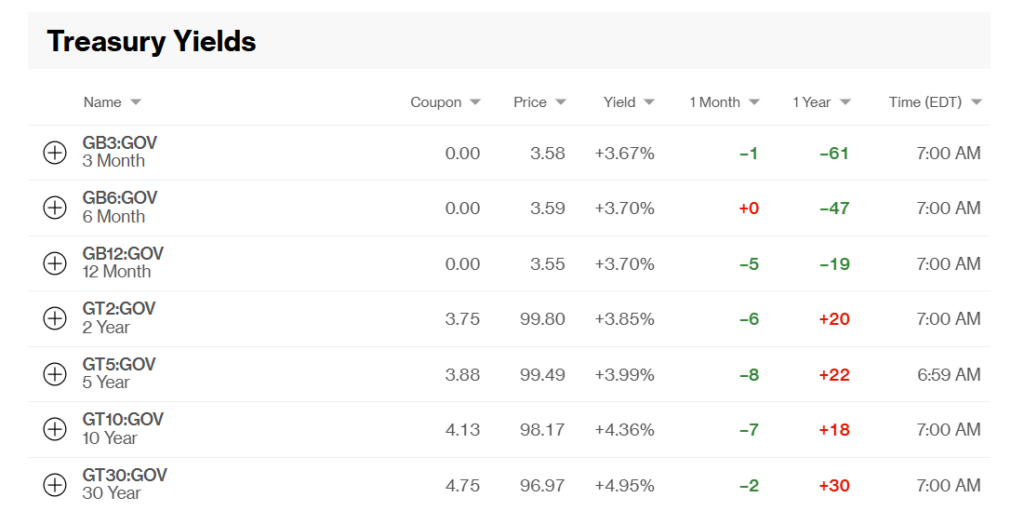Open the GT2:GOV 2 Year link
This screenshot has height=511, width=1024.
coord(119,318)
